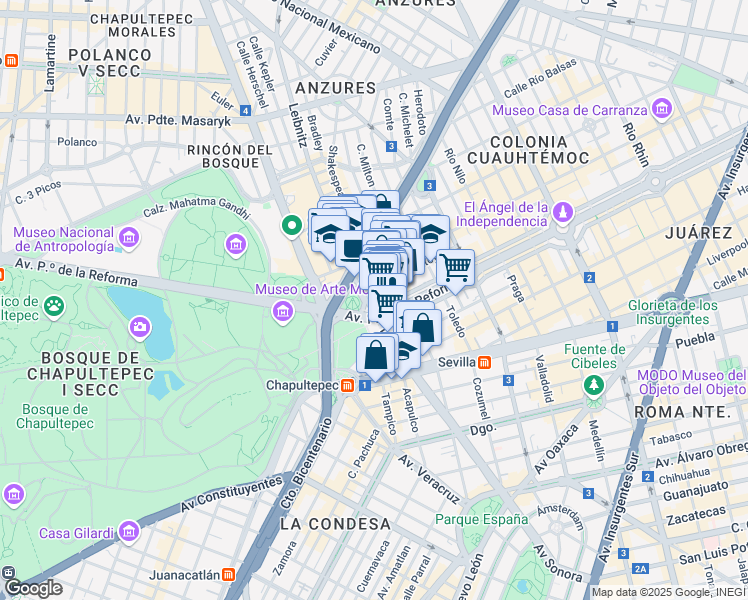Click the COLONIA CUAUHTÉMOC neighborhood label
The image size is (748, 600).
tap(529, 150)
